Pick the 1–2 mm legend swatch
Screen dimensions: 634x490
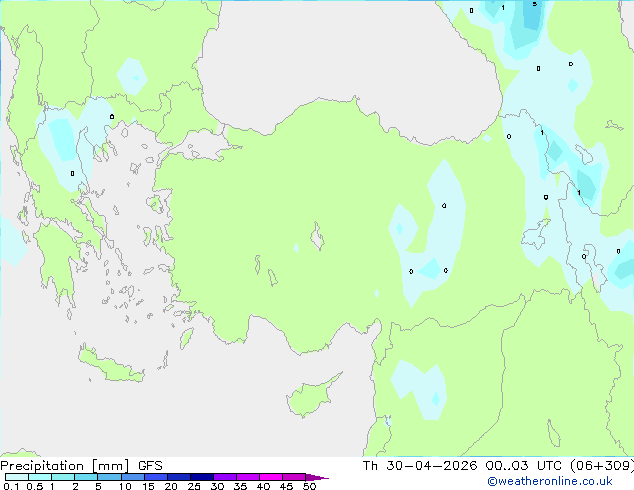point(63,477)
